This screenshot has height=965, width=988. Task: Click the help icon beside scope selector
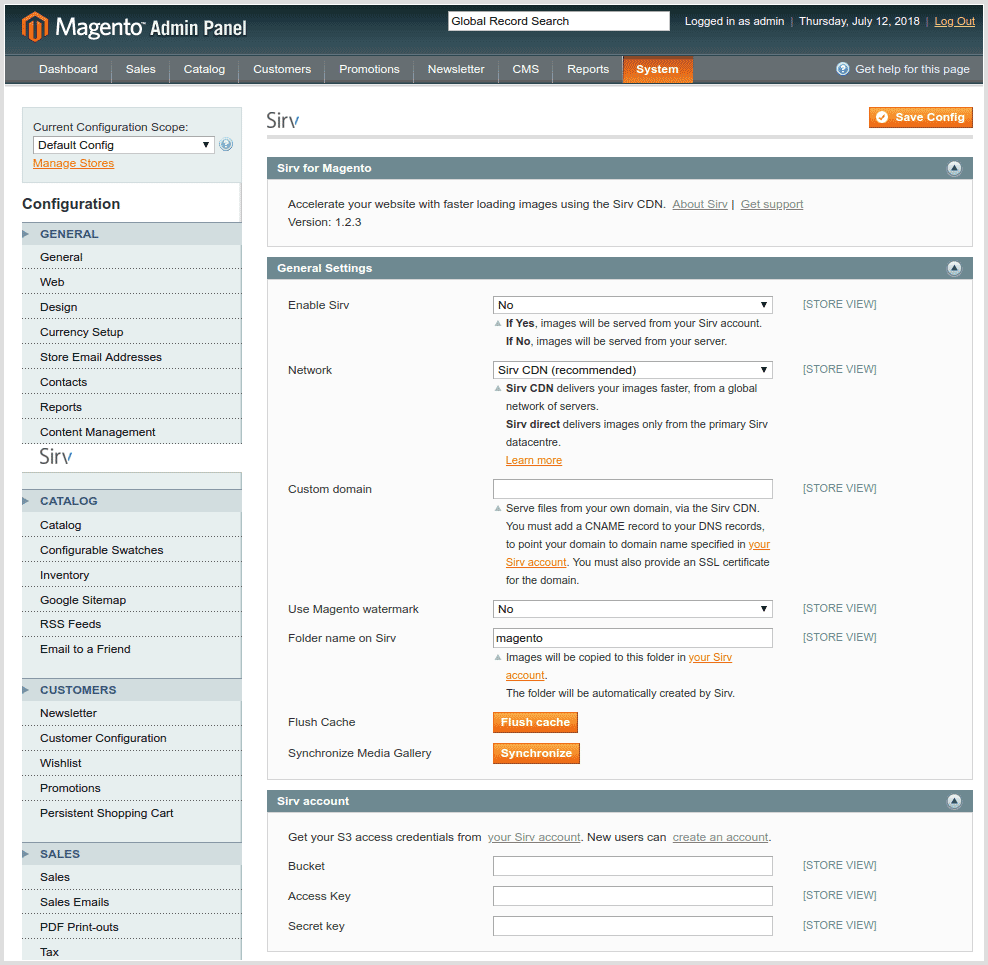point(226,145)
